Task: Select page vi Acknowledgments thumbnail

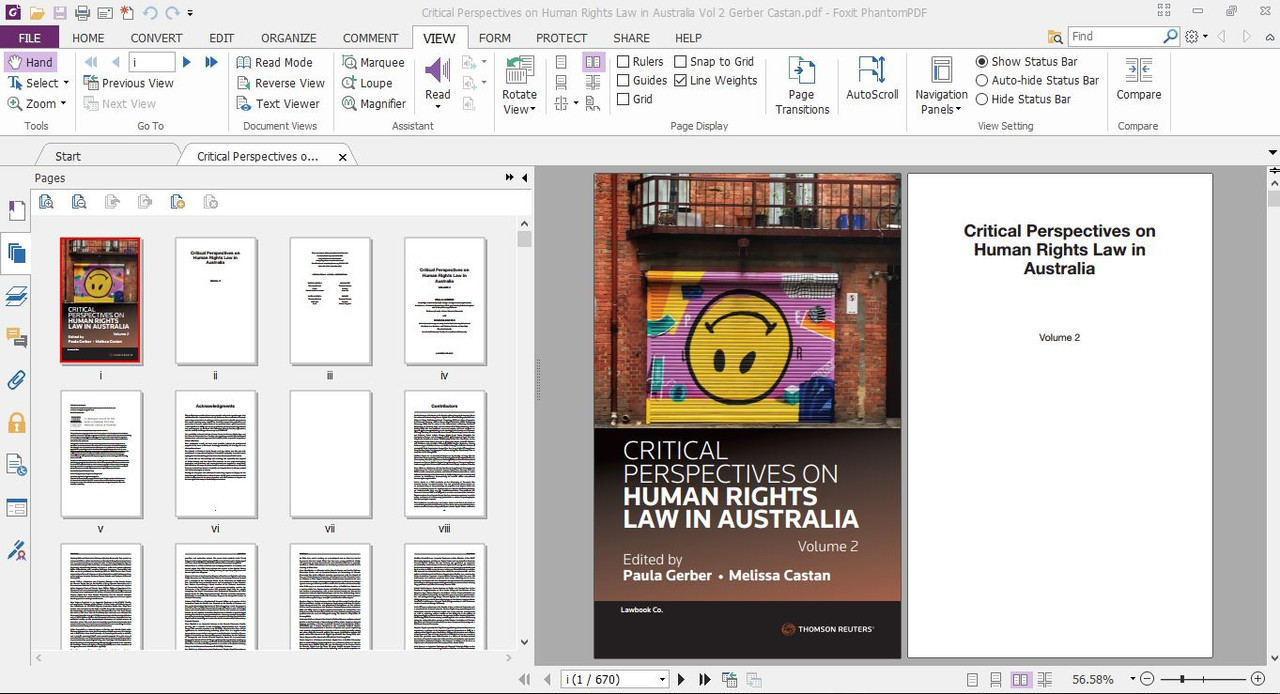Action: (x=215, y=454)
